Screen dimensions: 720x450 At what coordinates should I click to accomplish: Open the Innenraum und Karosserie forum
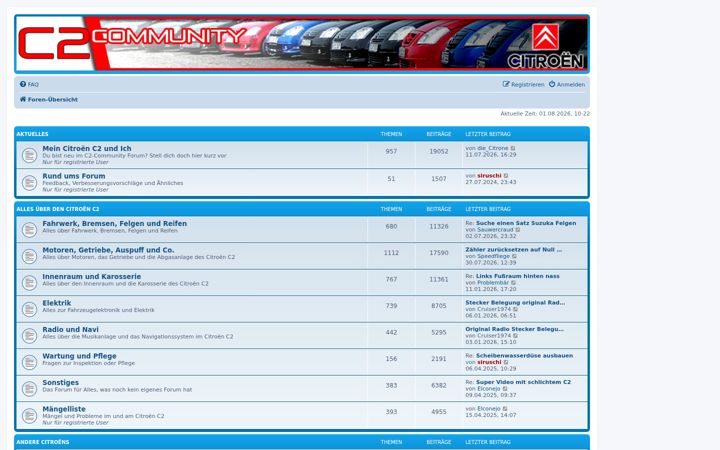click(91, 276)
